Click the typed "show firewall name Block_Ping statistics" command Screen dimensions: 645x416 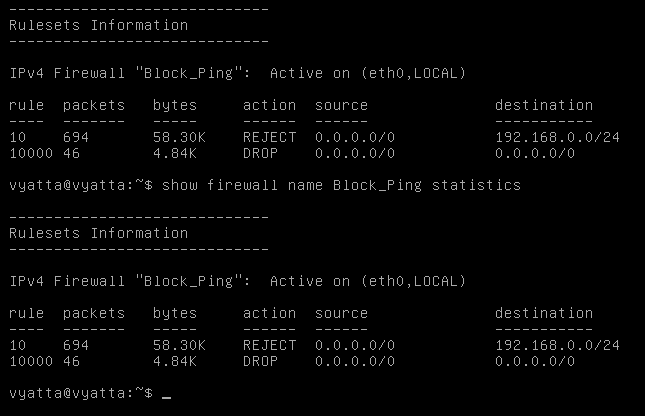pos(341,185)
